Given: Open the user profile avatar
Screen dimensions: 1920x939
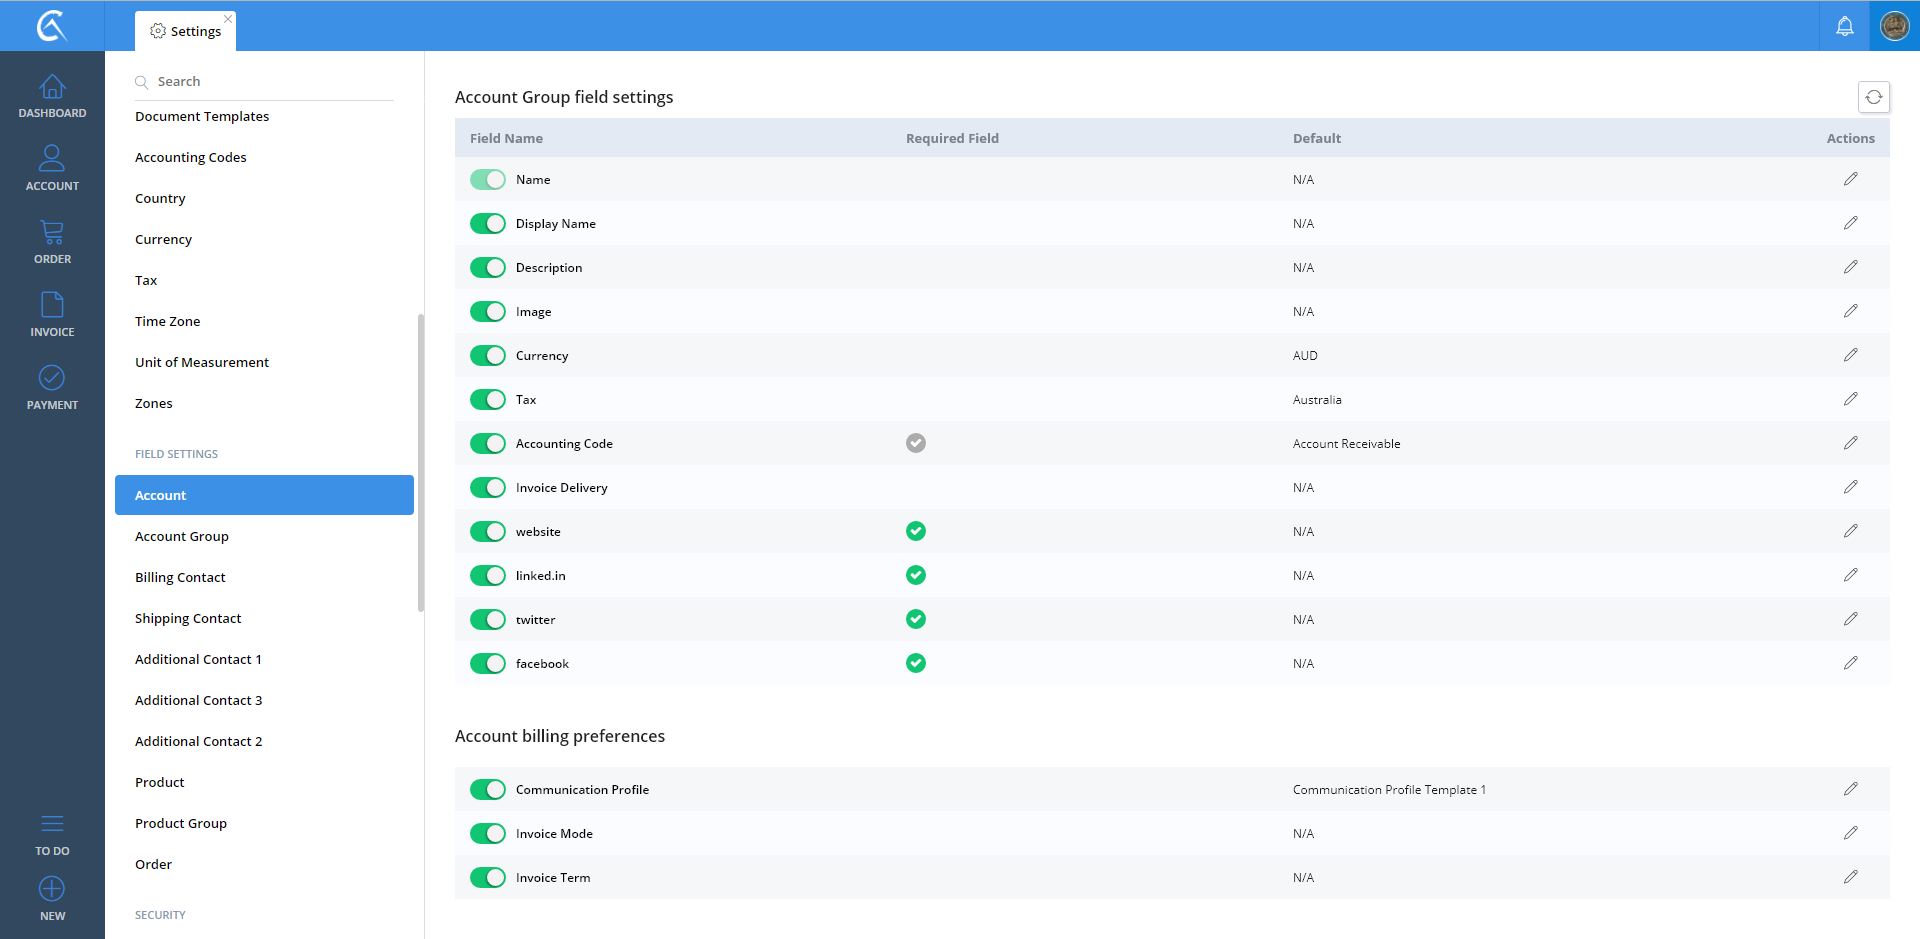Looking at the screenshot, I should coord(1894,26).
